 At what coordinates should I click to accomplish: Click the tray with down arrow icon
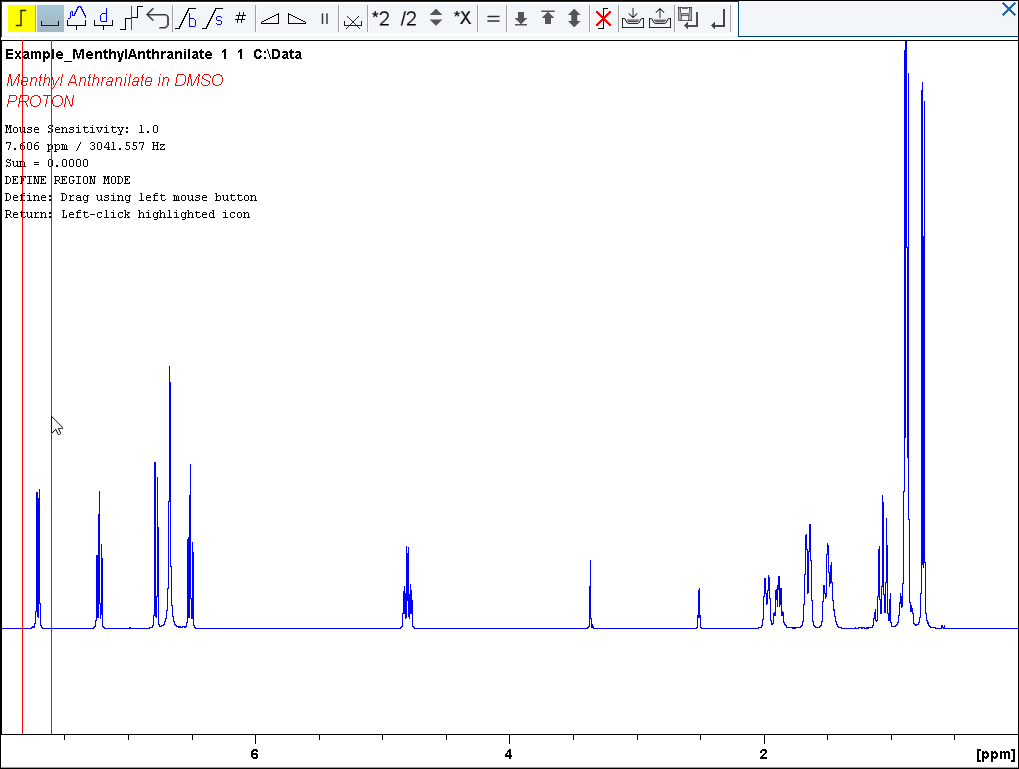coord(632,18)
